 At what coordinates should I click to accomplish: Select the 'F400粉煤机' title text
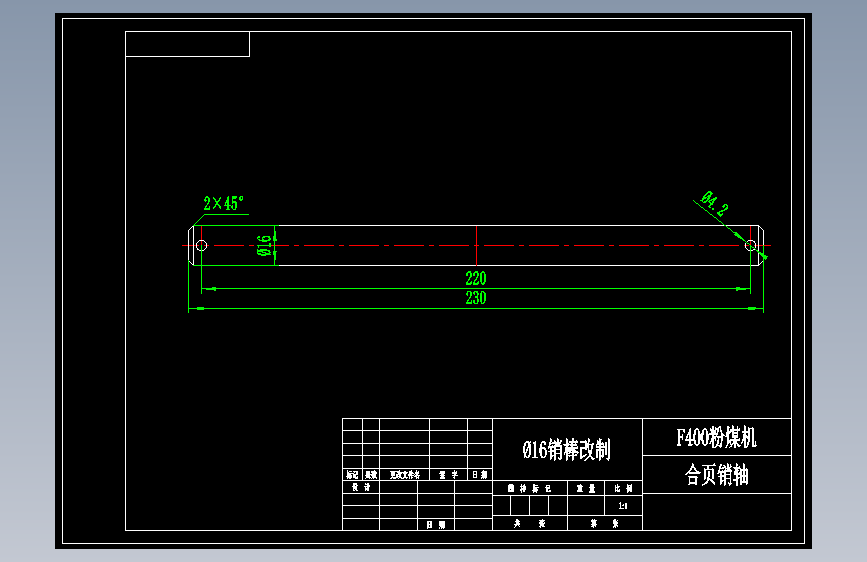coord(717,438)
